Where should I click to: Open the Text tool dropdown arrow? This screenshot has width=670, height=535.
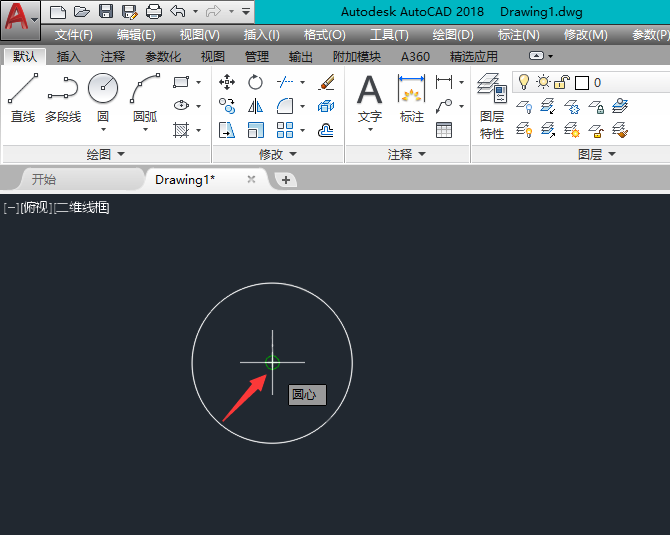coord(370,129)
